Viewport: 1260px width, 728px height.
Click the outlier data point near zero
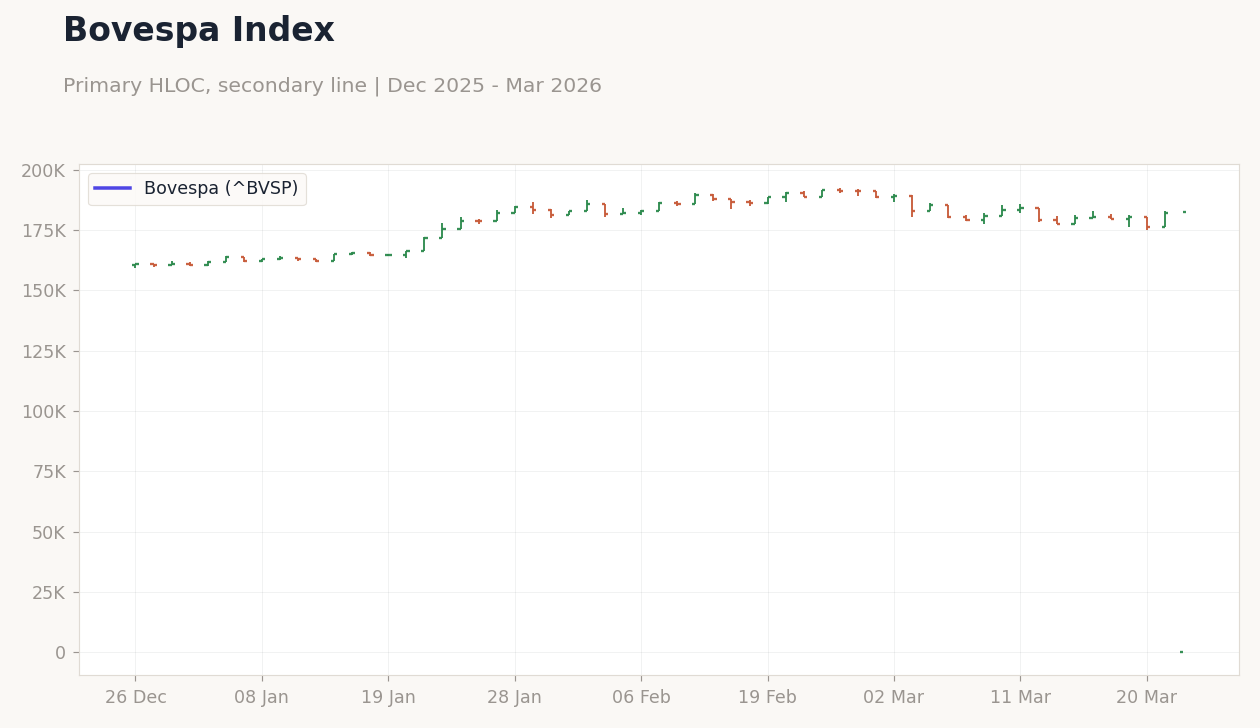tap(1181, 652)
